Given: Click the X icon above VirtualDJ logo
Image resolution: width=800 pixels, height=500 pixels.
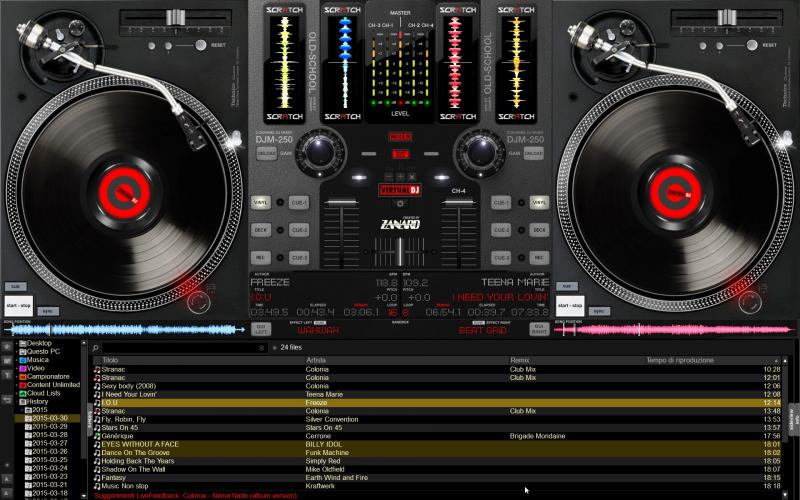Looking at the screenshot, I should click(411, 177).
